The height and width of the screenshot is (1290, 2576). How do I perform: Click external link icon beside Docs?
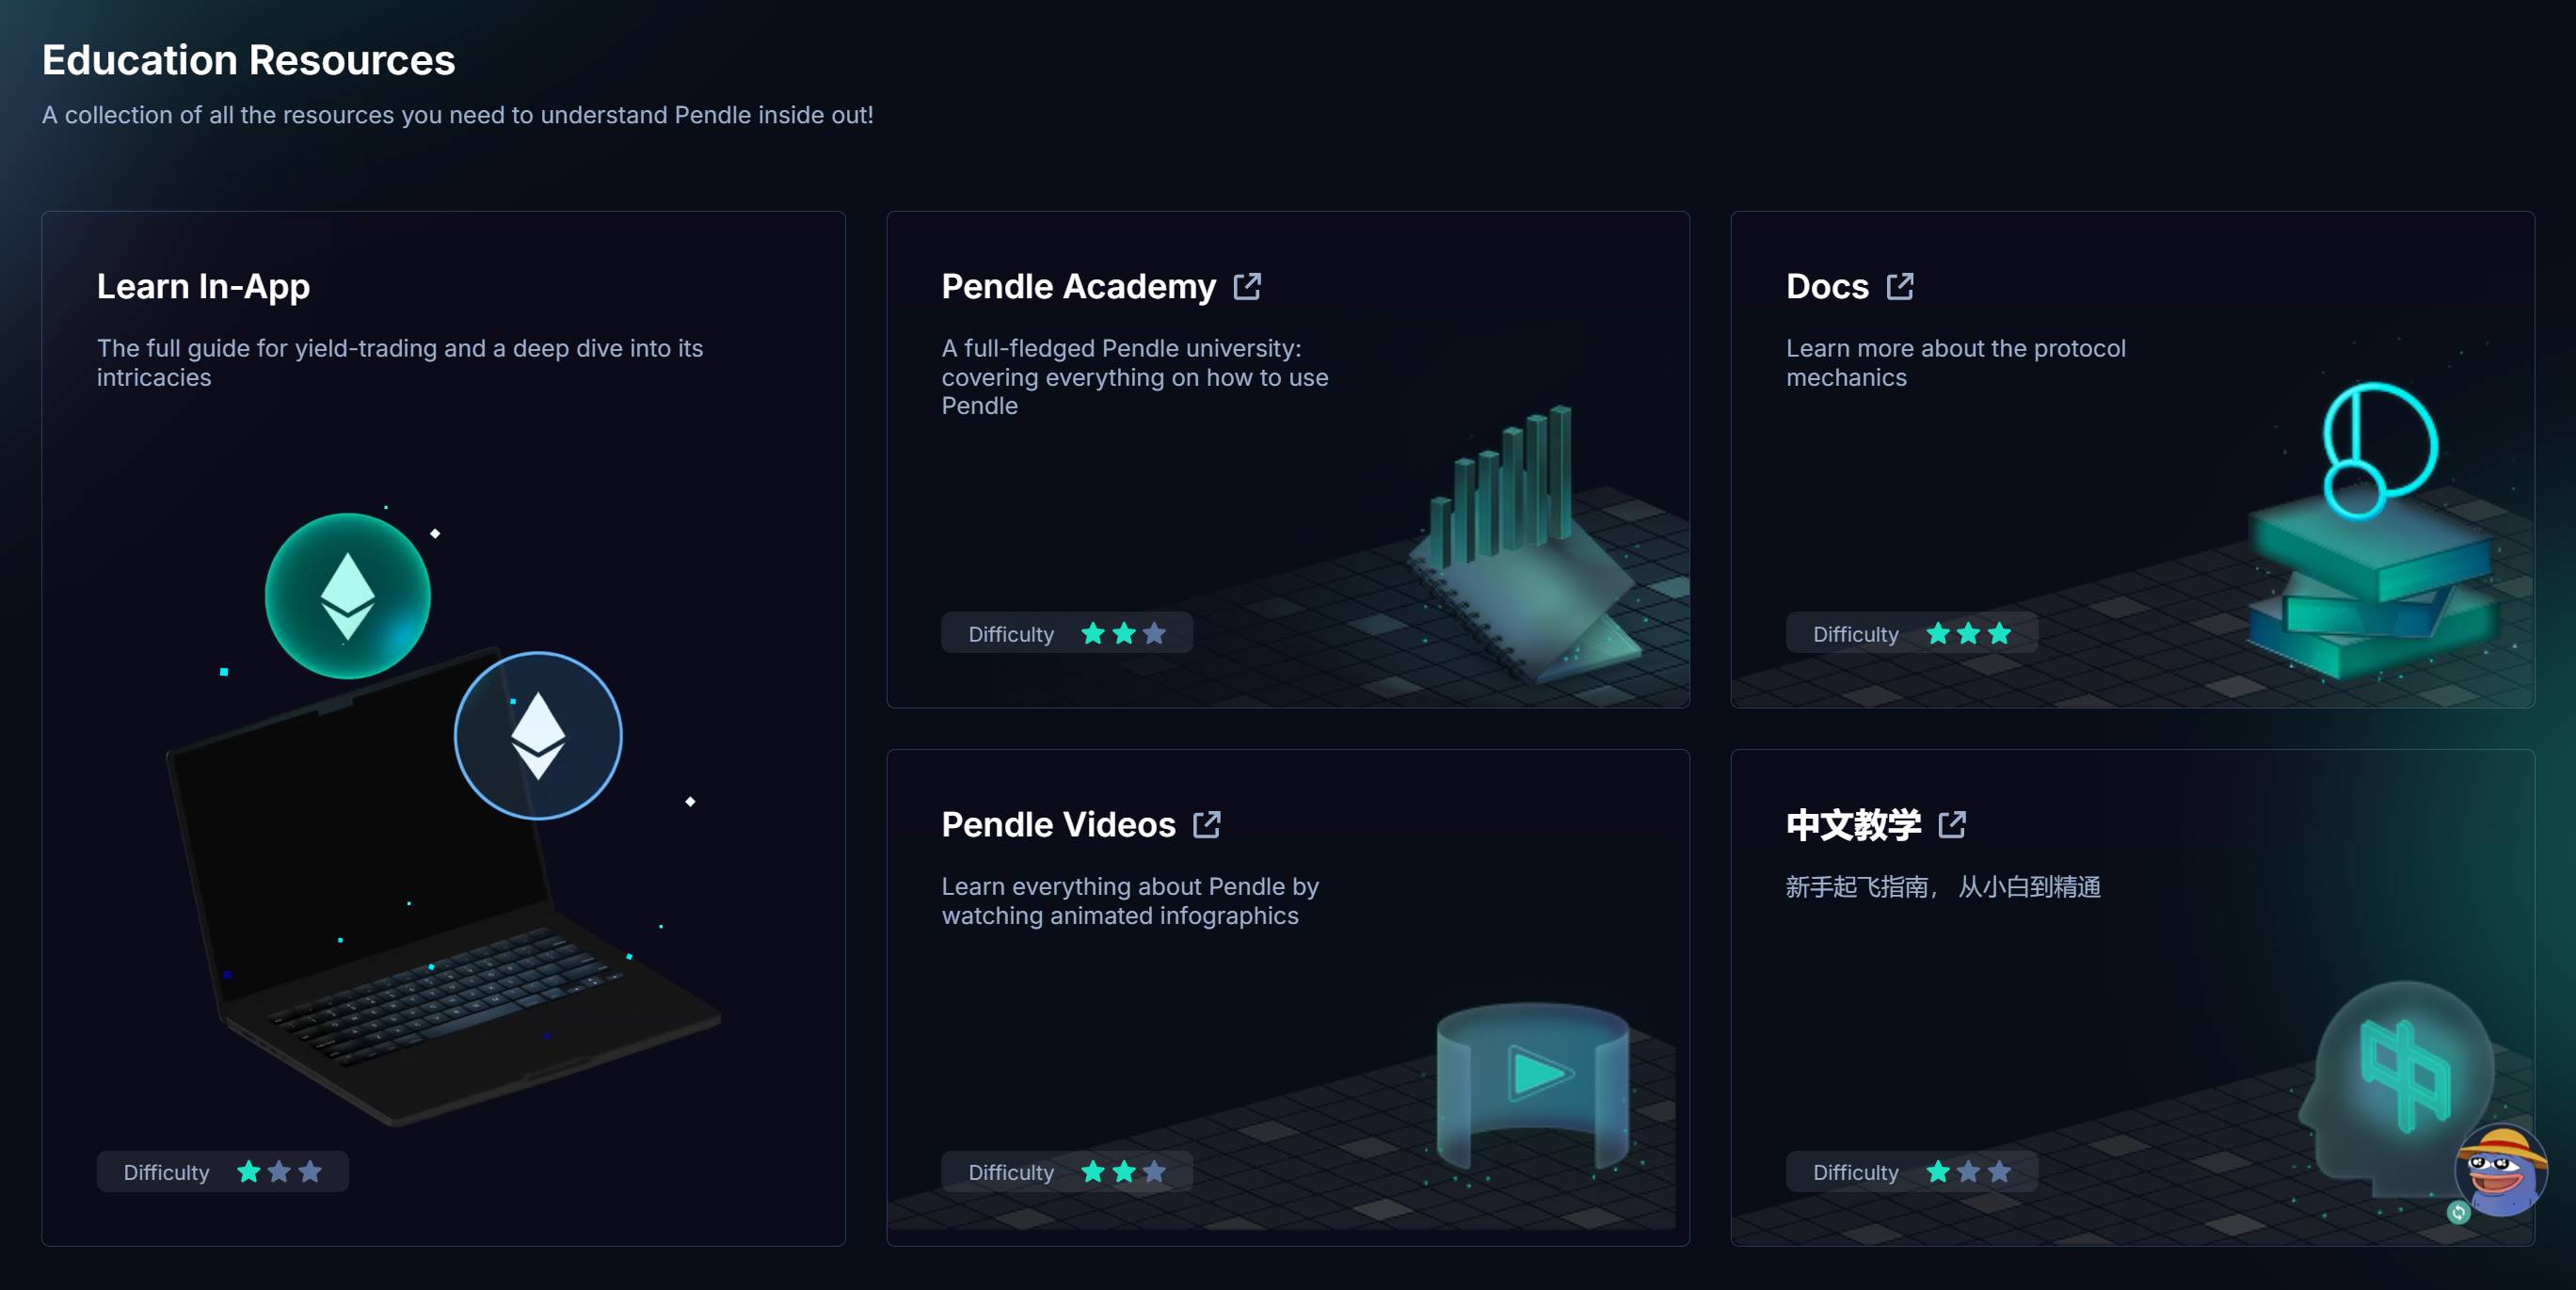click(1899, 286)
